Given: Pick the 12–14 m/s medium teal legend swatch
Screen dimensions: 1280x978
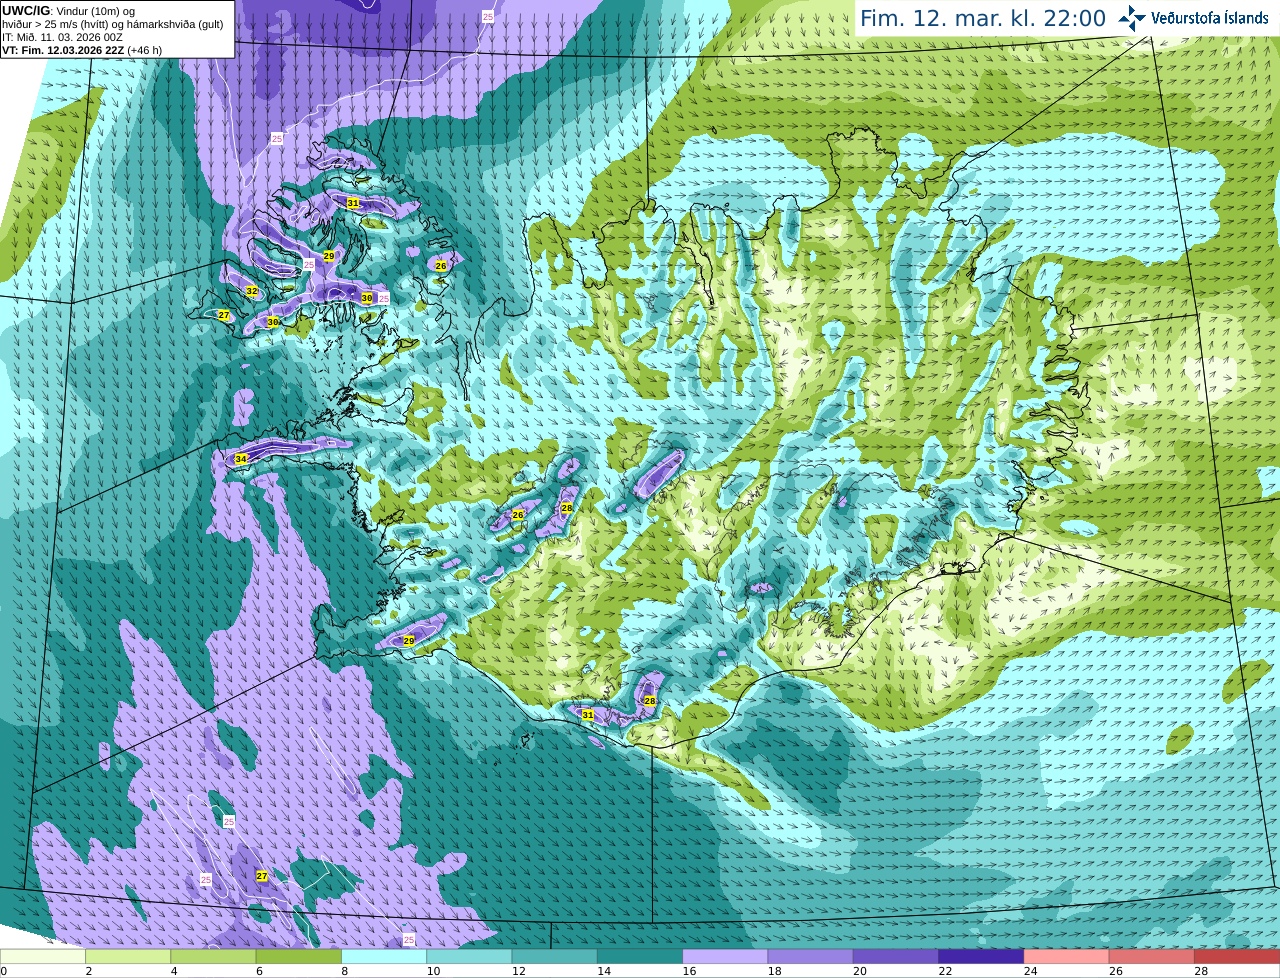Looking at the screenshot, I should (555, 957).
